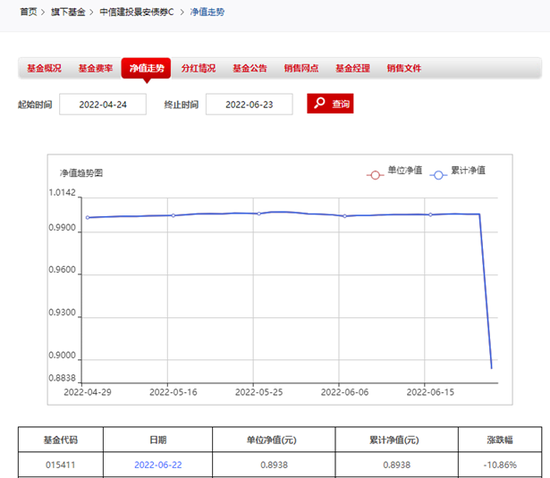Click the red 查询 search button
The image size is (550, 478).
tap(330, 103)
